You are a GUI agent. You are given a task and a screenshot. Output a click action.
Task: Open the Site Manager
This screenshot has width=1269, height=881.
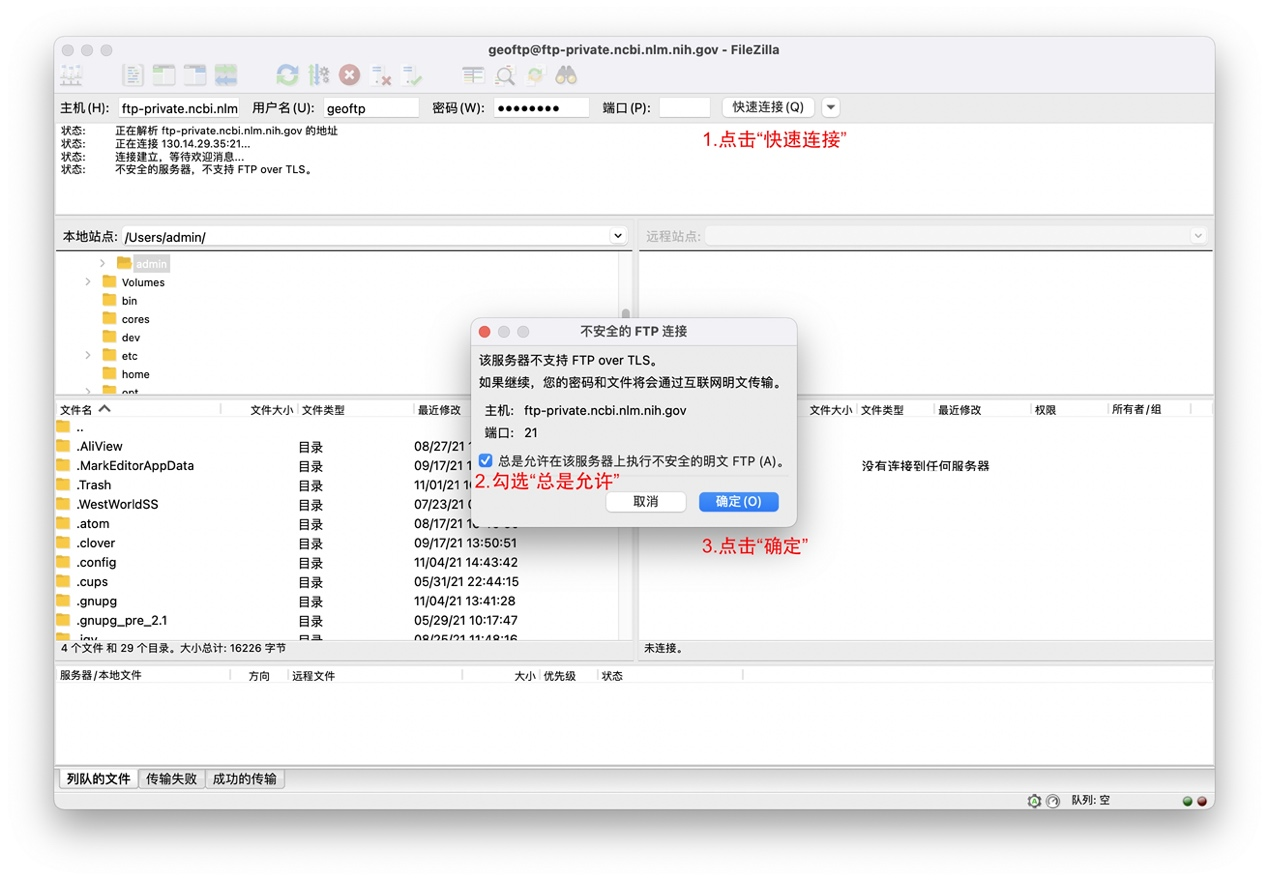(x=70, y=74)
